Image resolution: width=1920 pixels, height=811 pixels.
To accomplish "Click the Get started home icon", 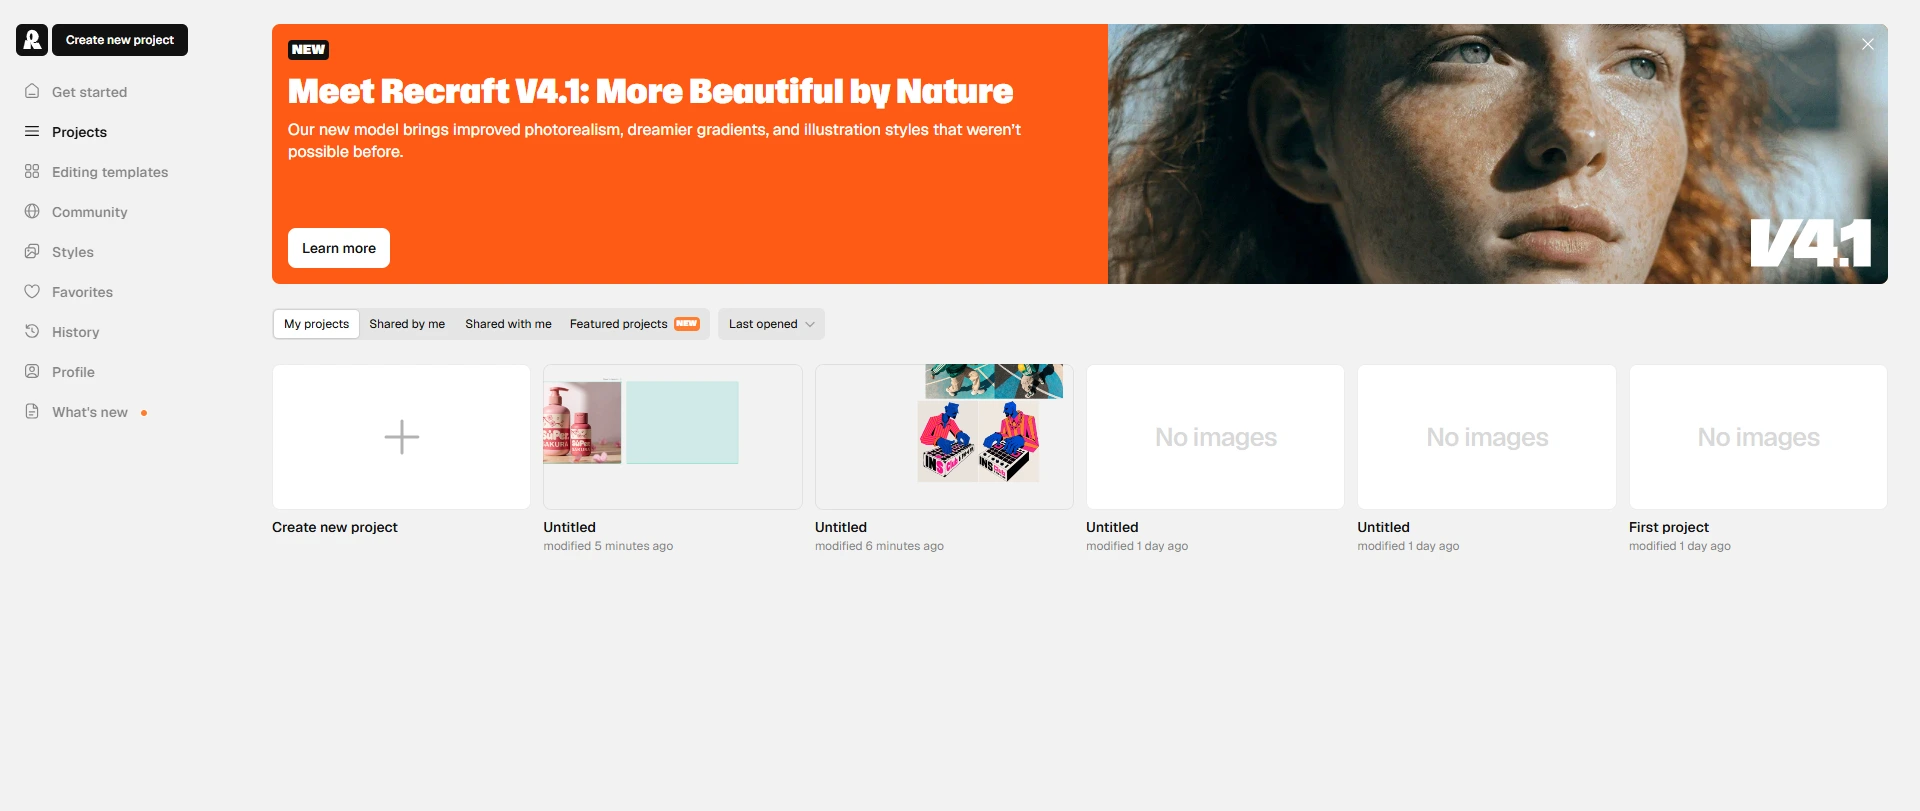I will click(32, 91).
